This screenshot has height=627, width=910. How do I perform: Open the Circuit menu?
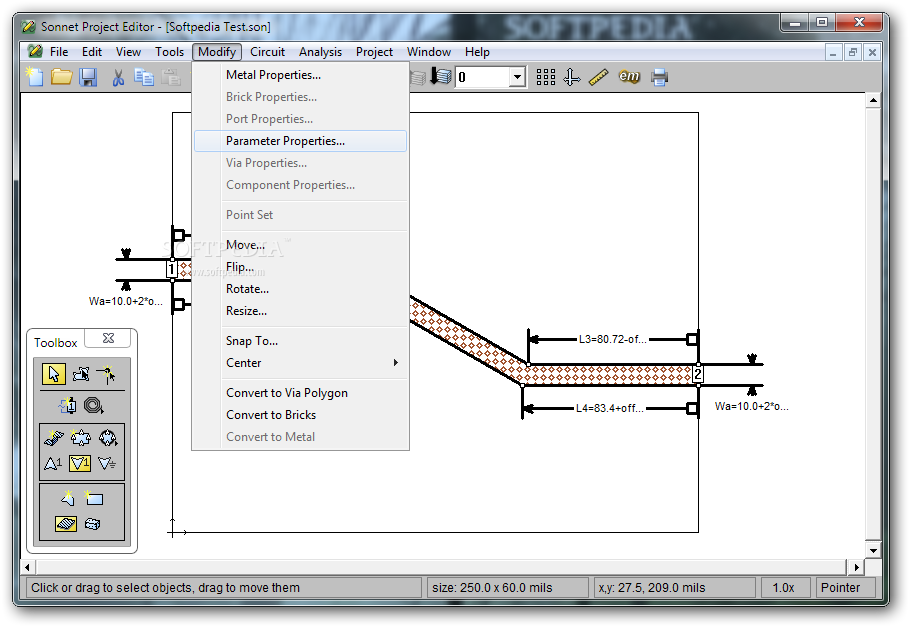(x=268, y=52)
